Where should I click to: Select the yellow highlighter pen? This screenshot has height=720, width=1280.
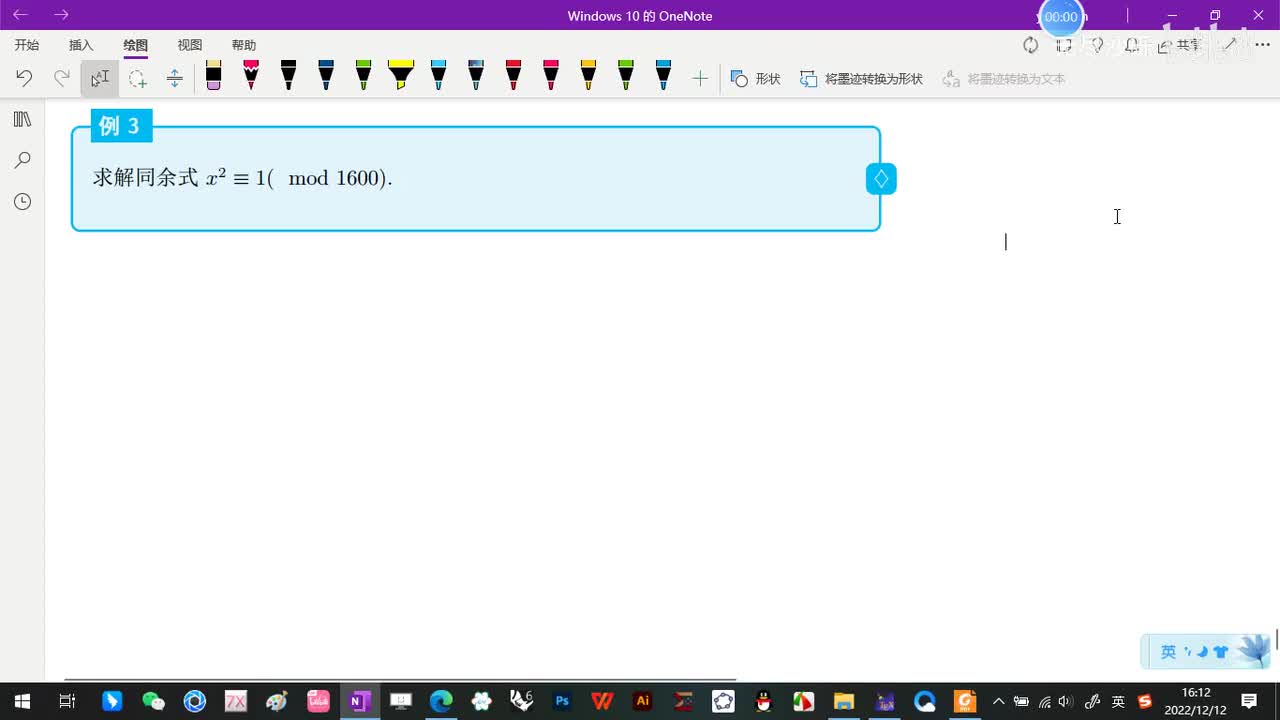401,75
